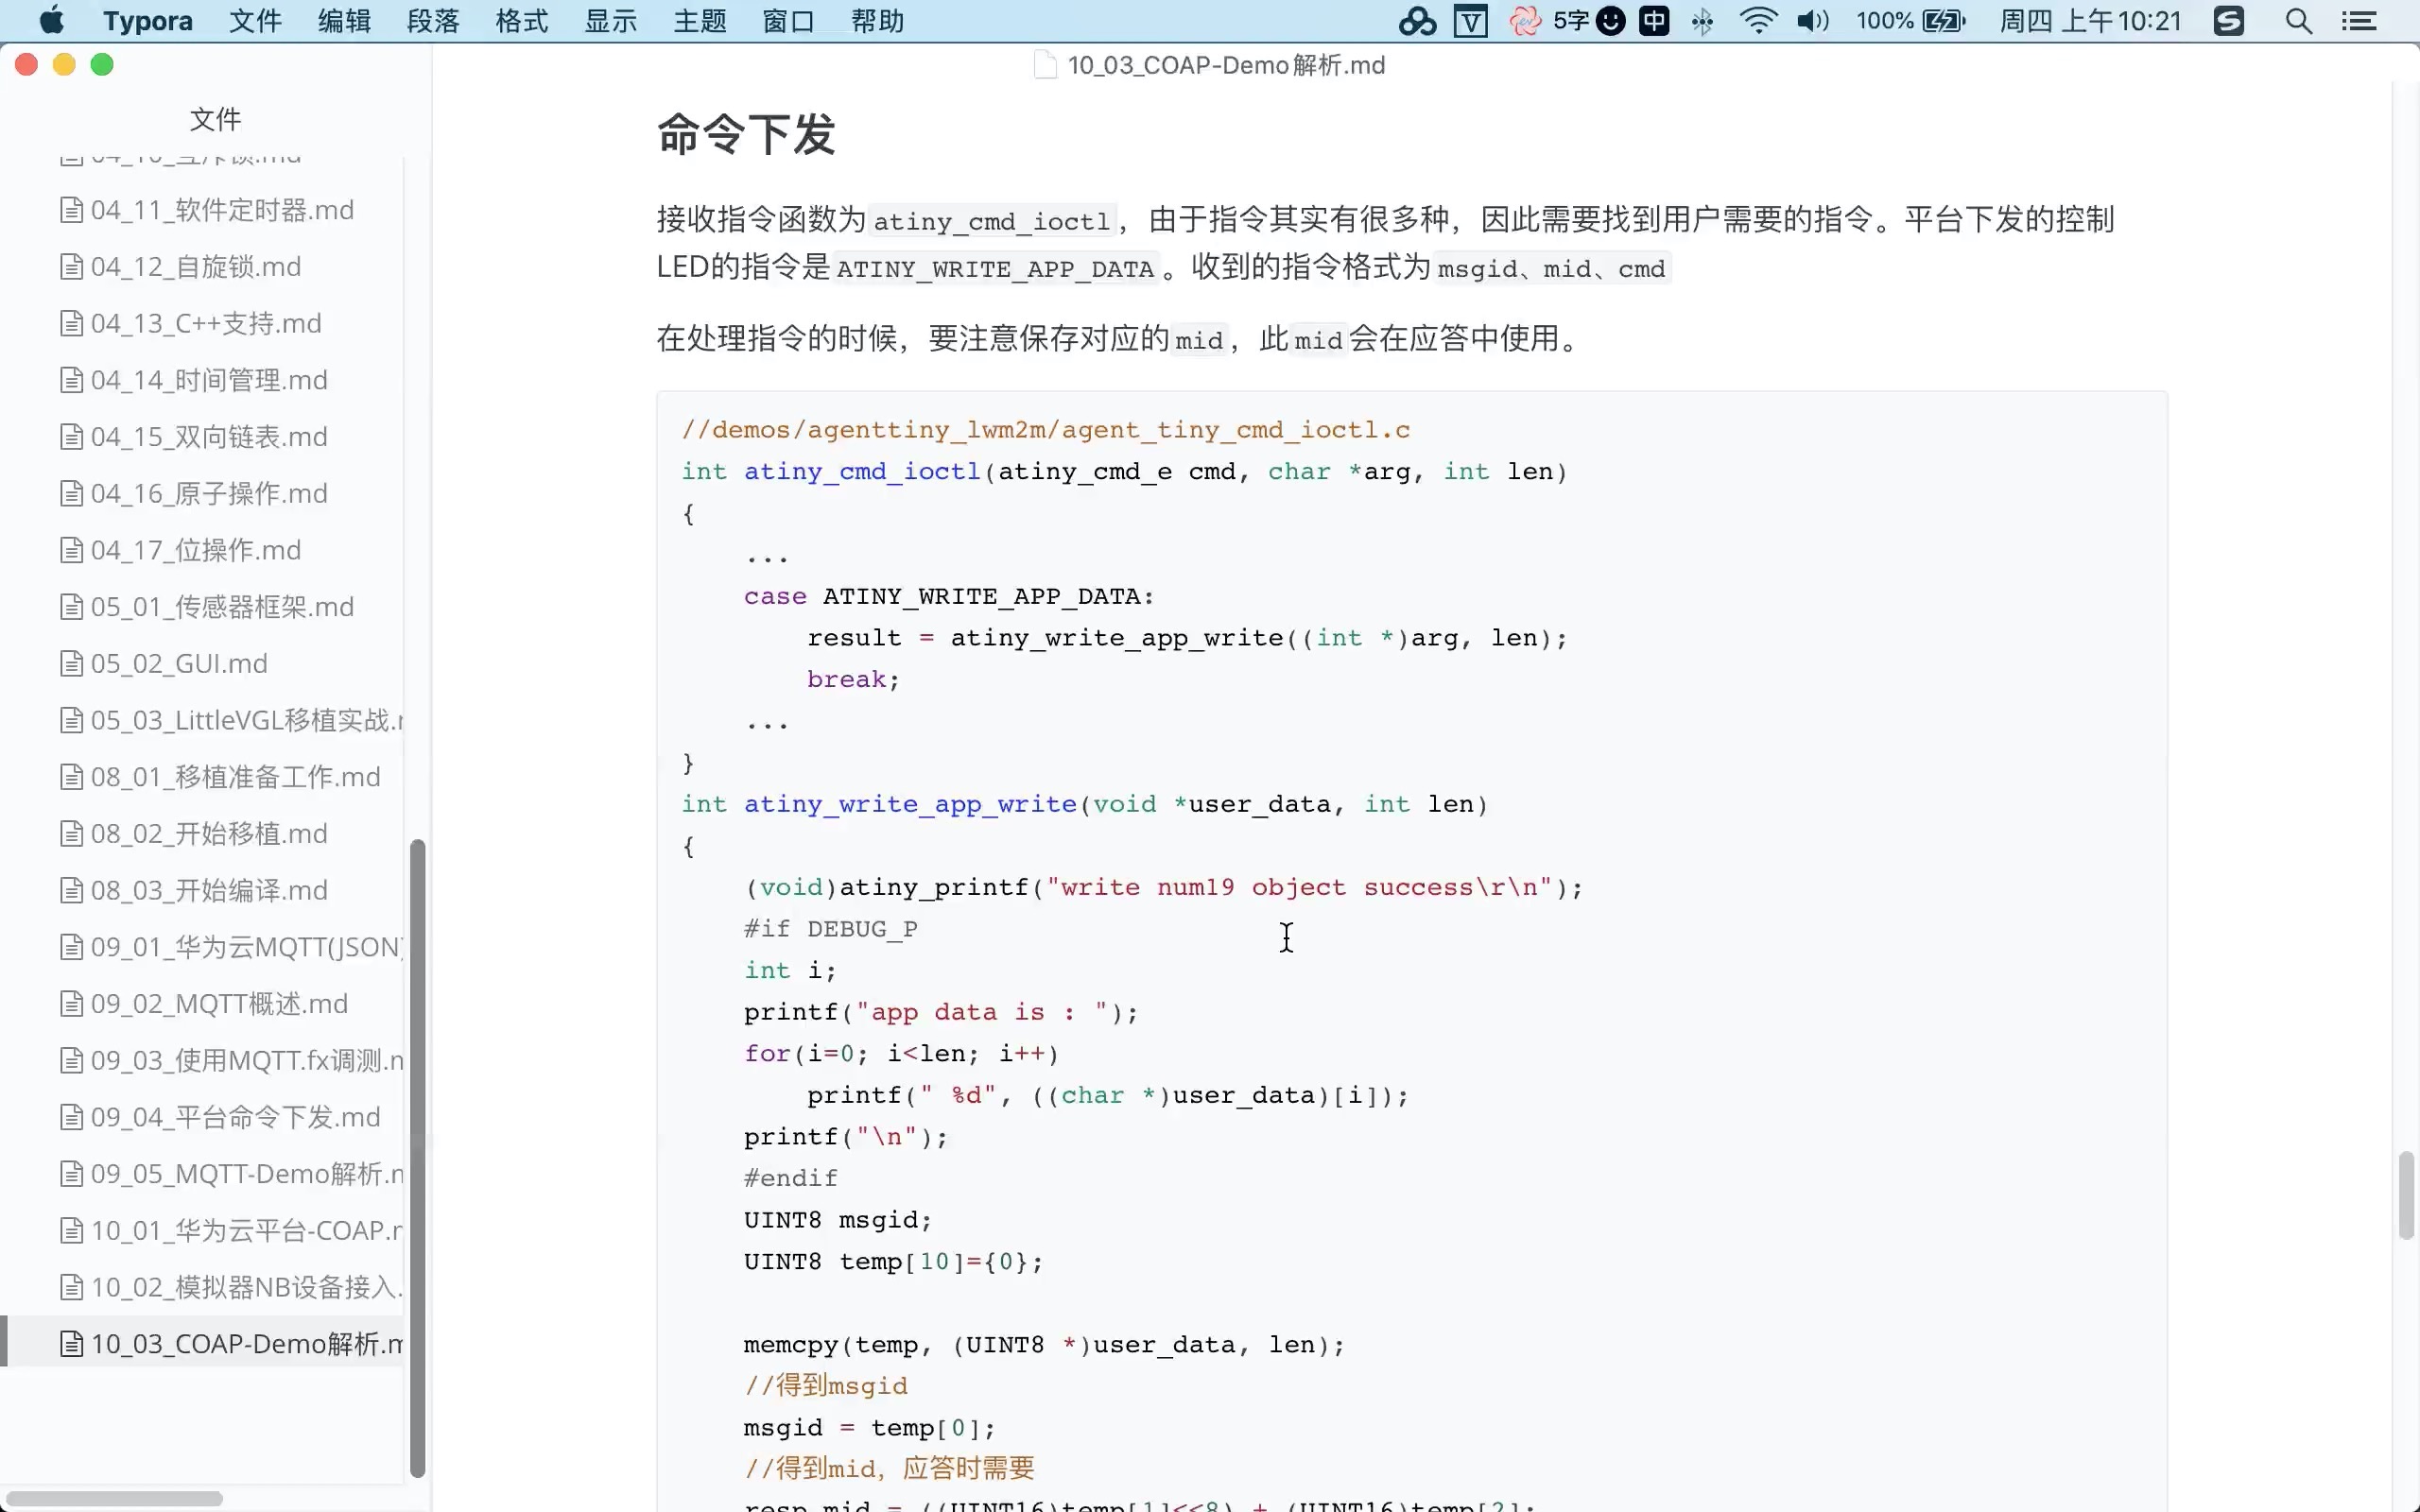Open the volume control icon
The image size is (2420, 1512).
(1812, 21)
